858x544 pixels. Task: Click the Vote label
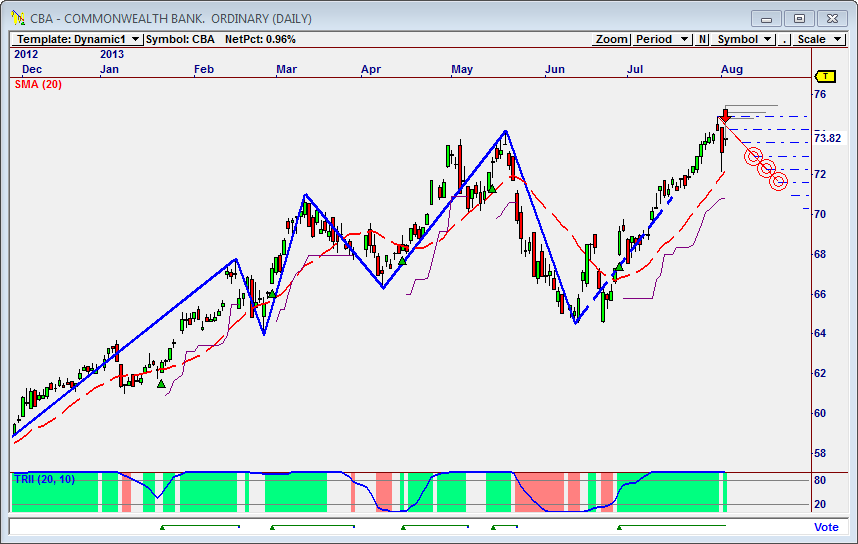coord(826,527)
